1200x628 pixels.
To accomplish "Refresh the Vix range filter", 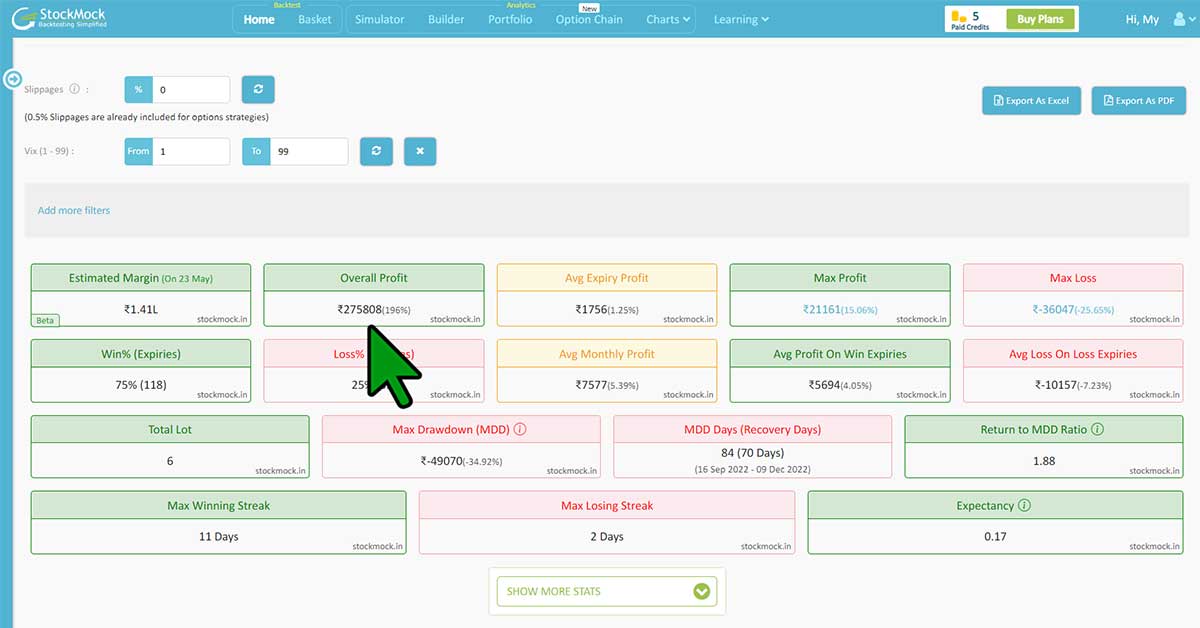I will point(376,151).
